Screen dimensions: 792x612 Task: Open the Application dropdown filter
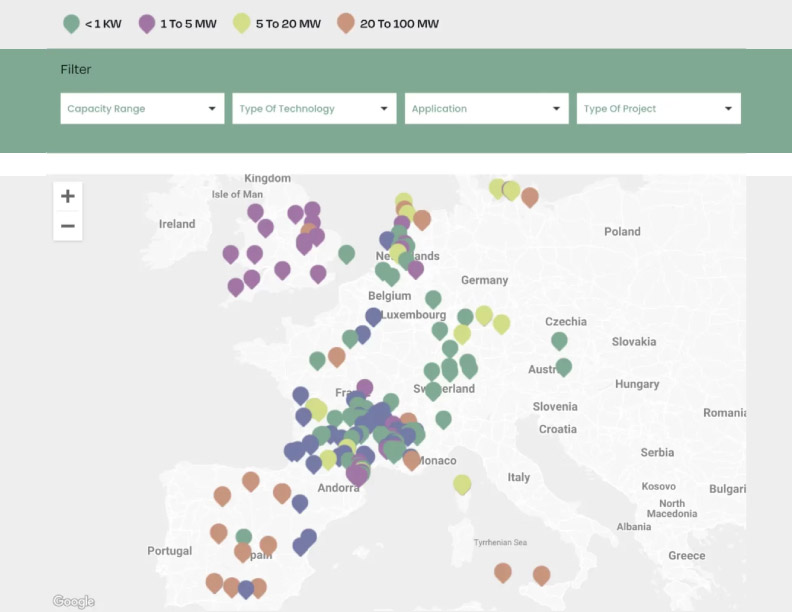[x=486, y=109]
